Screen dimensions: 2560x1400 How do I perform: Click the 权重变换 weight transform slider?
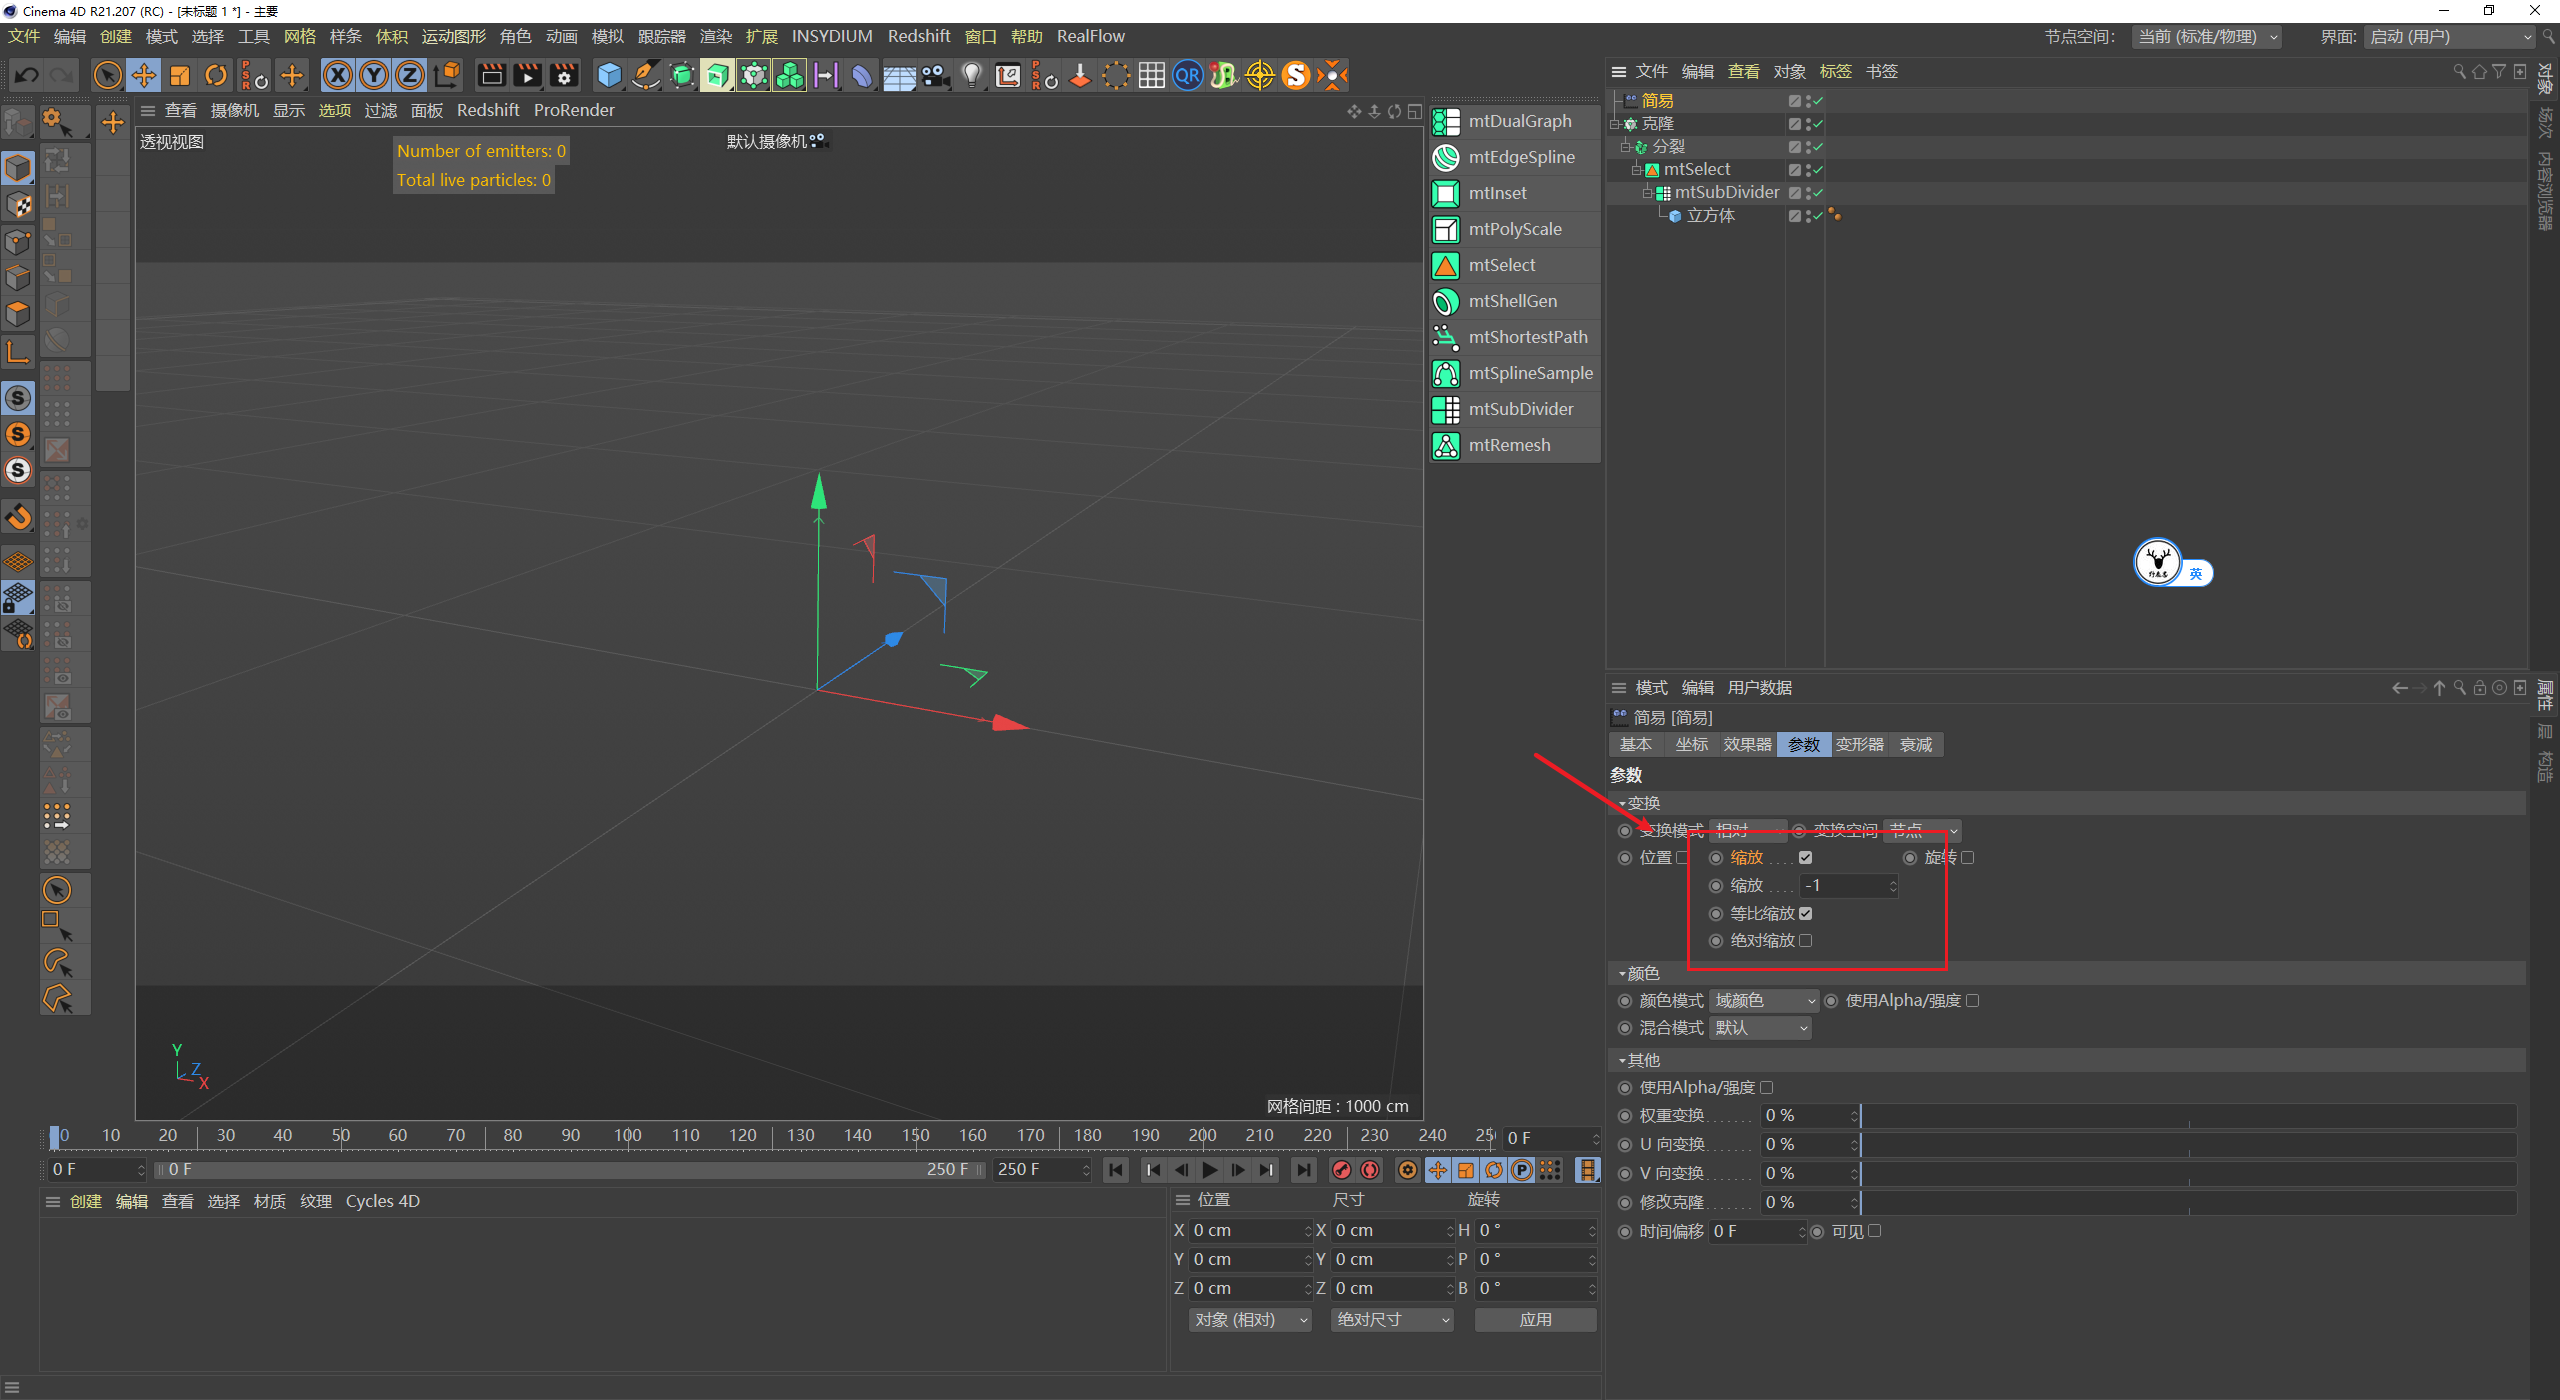pos(2187,1116)
